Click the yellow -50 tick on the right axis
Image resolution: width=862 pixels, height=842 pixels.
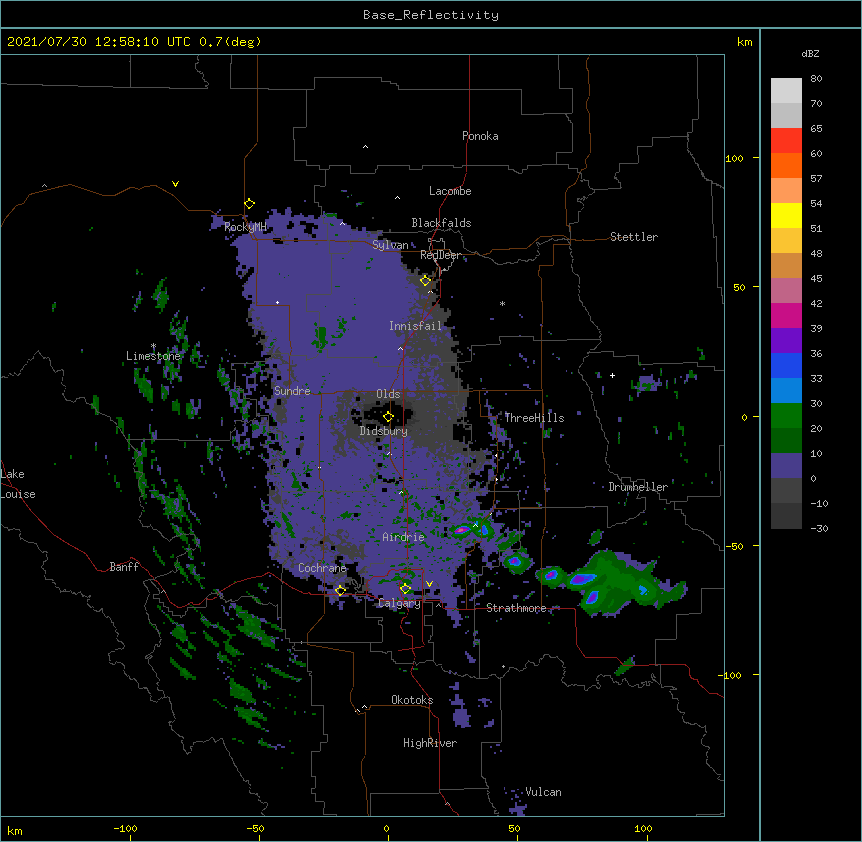pyautogui.click(x=734, y=546)
